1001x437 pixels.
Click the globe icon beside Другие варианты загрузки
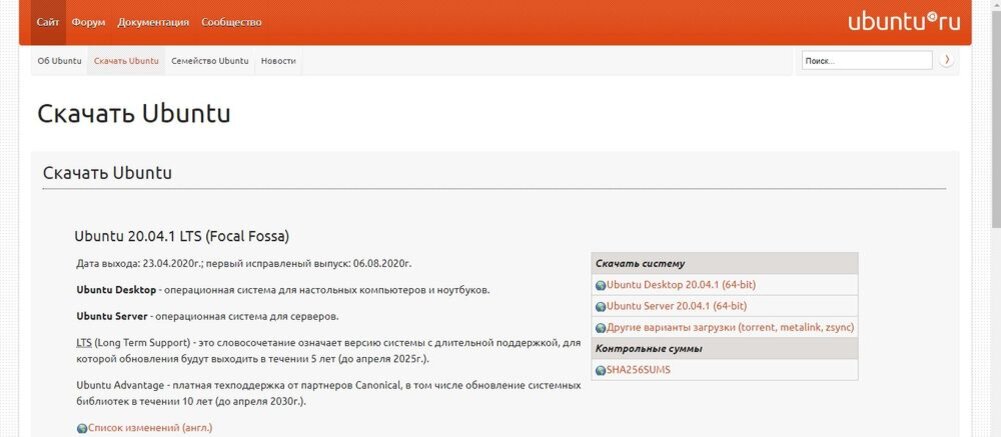tap(600, 329)
